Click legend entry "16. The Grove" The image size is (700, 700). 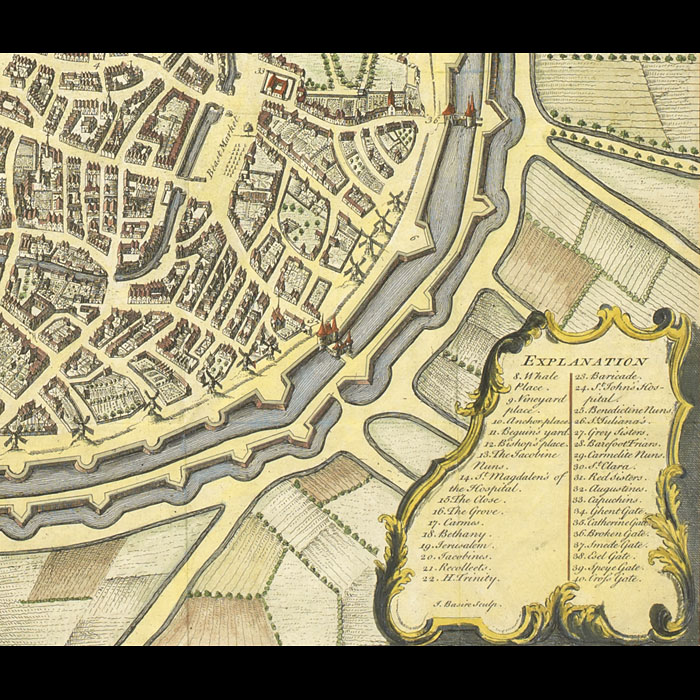click(467, 511)
